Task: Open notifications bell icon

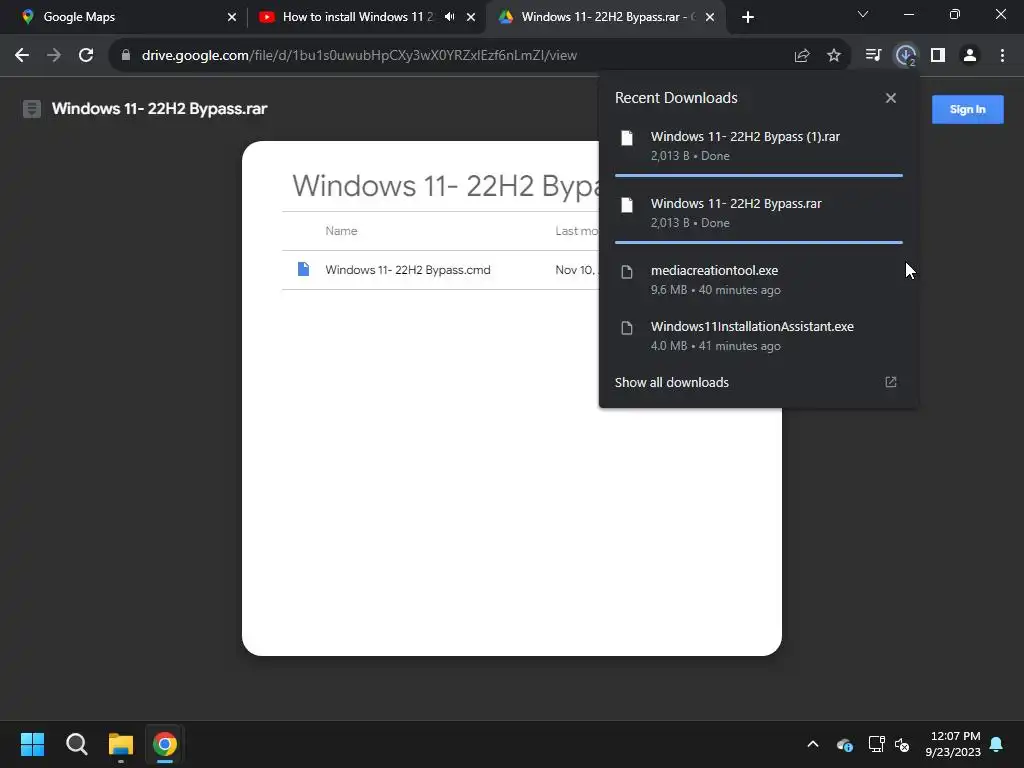Action: coord(997,744)
